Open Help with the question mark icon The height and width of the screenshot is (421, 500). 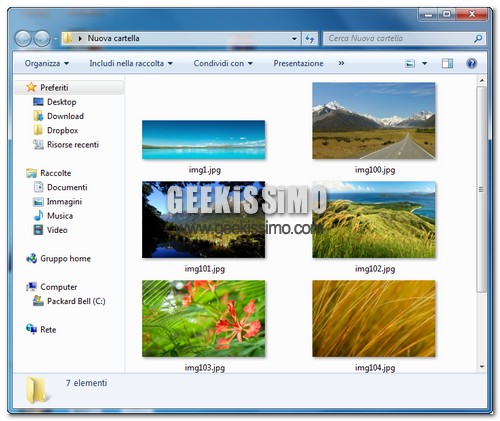point(472,63)
